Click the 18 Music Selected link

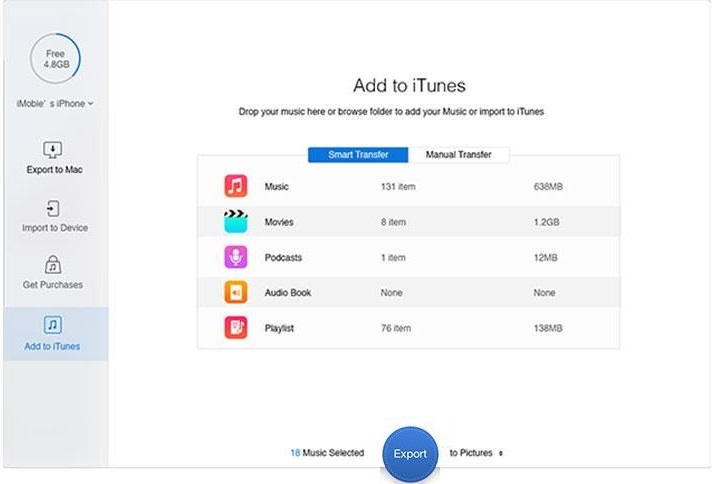click(x=327, y=453)
